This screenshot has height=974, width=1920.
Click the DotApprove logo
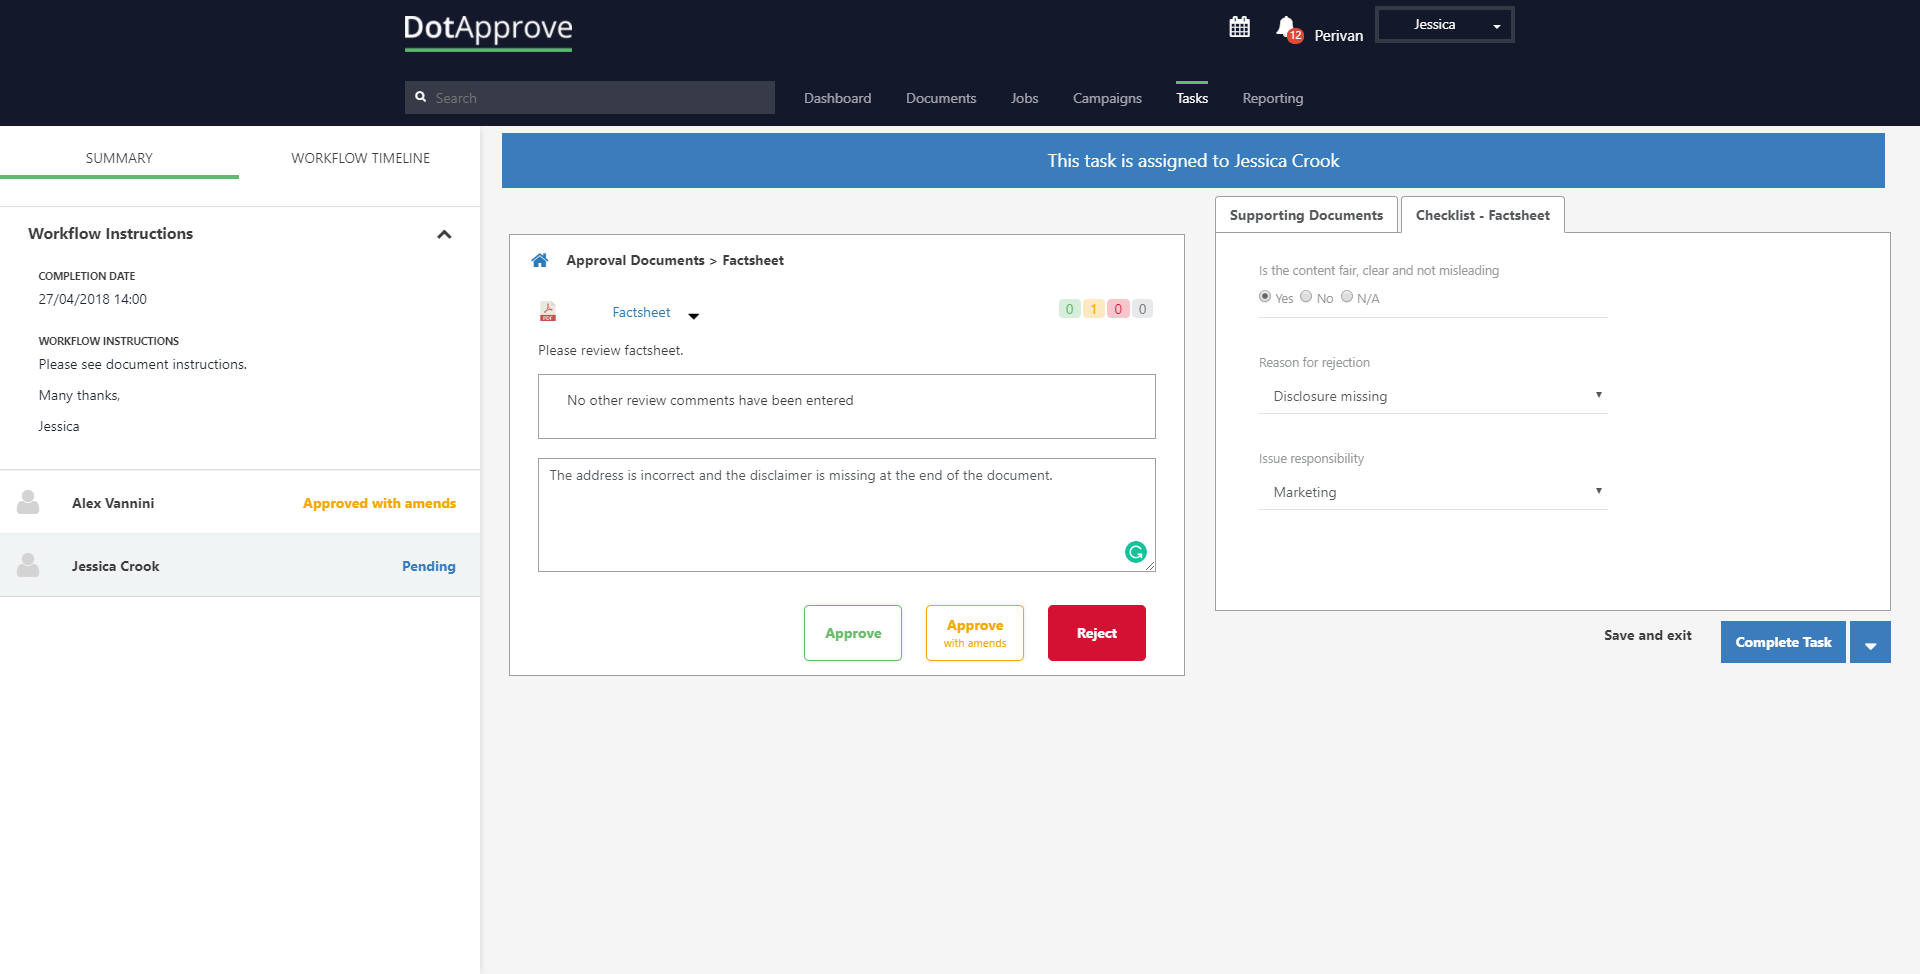[x=488, y=31]
